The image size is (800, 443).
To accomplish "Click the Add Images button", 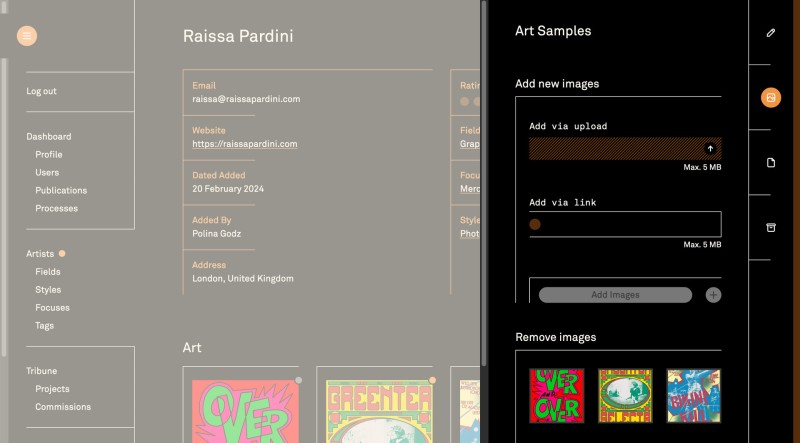I will (615, 295).
